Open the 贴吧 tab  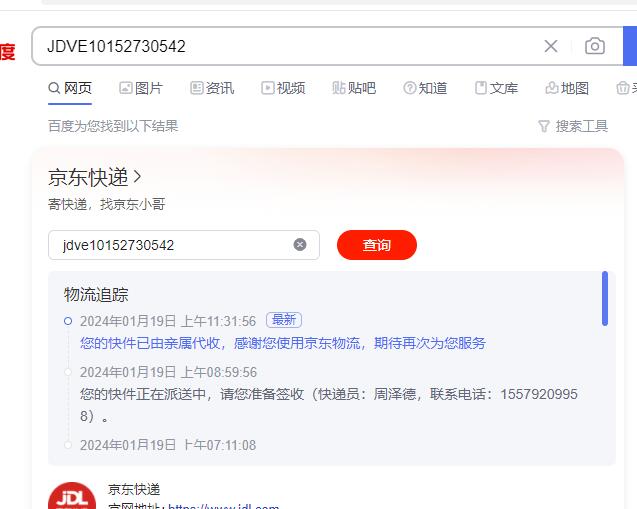point(354,88)
